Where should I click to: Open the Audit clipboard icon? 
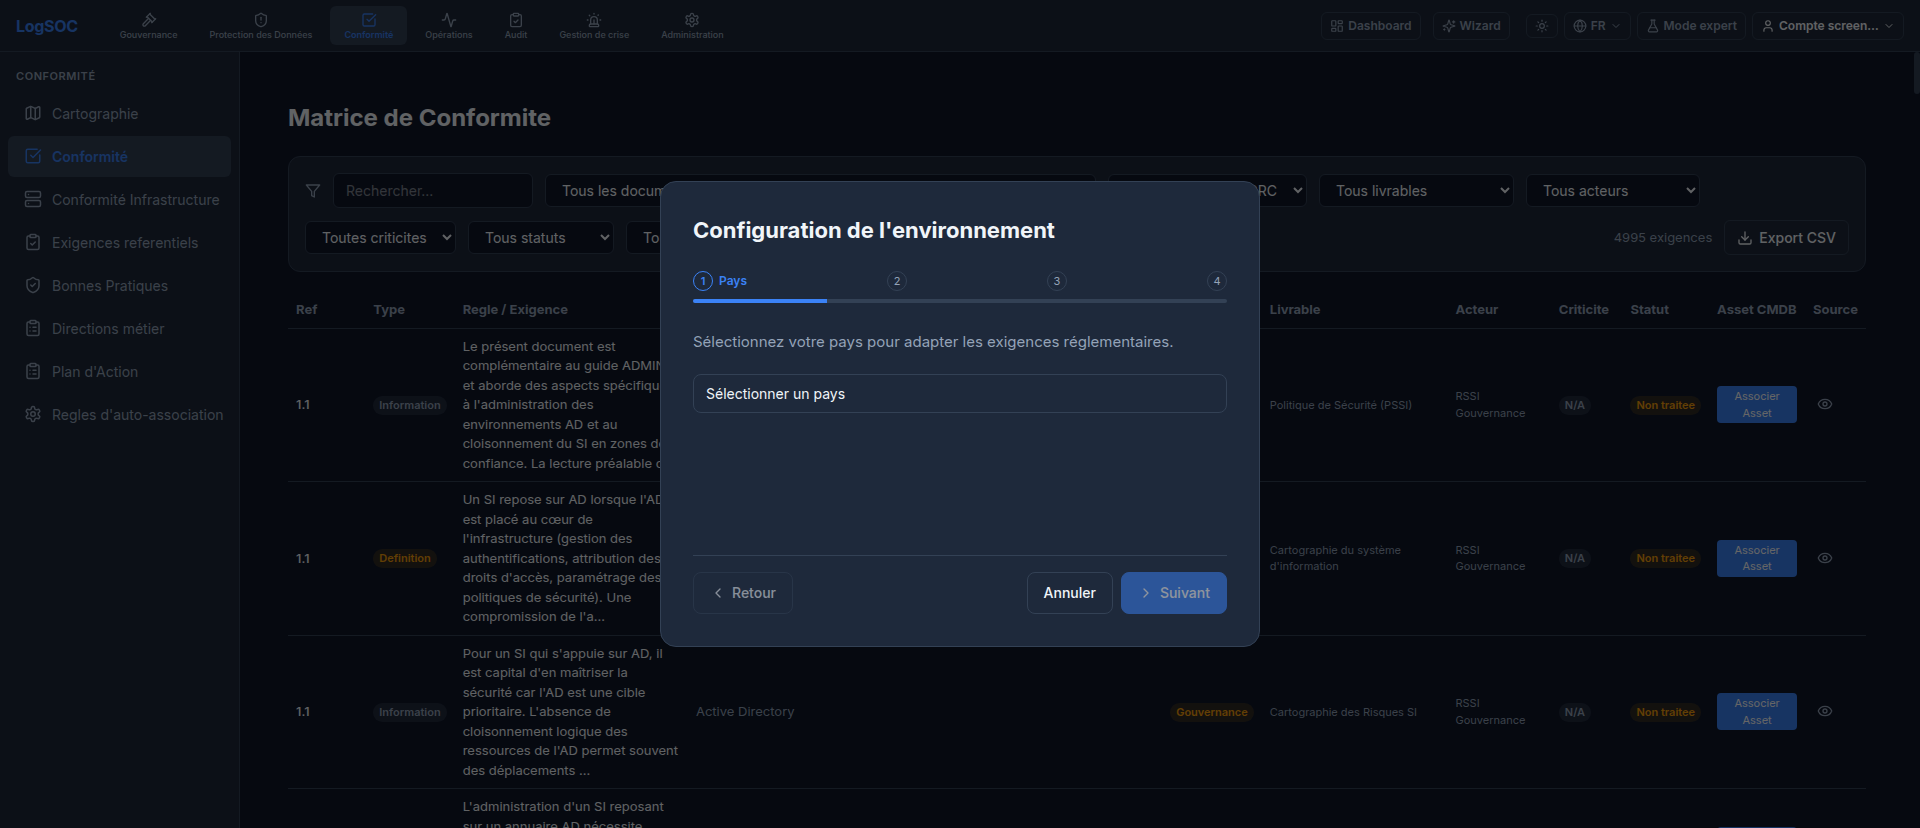point(516,20)
